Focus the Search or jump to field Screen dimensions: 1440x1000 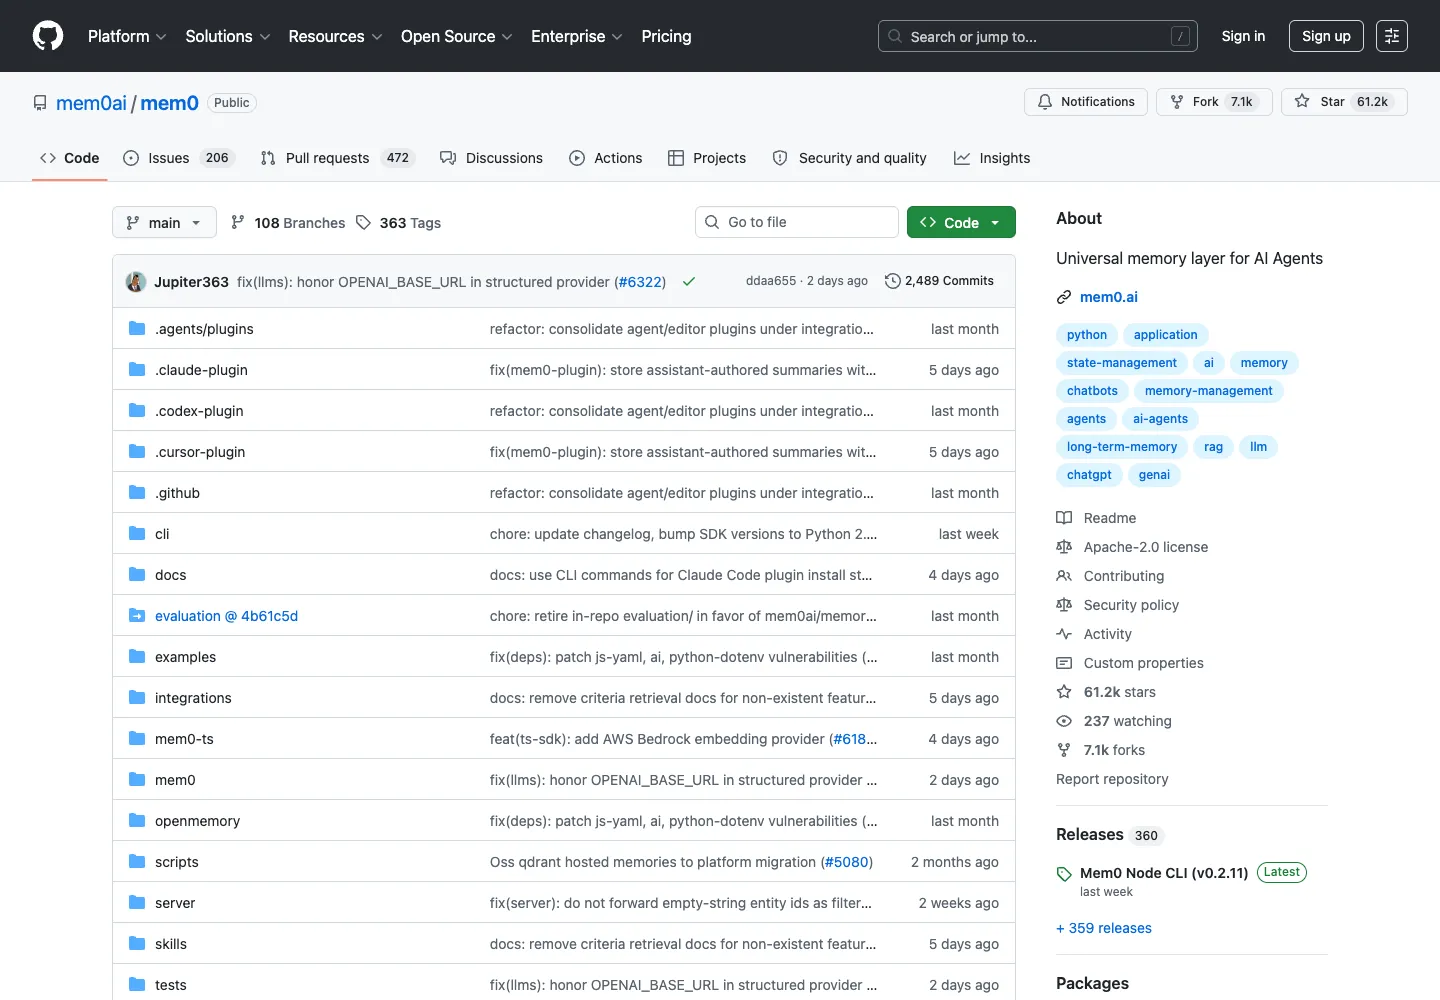click(x=1038, y=36)
